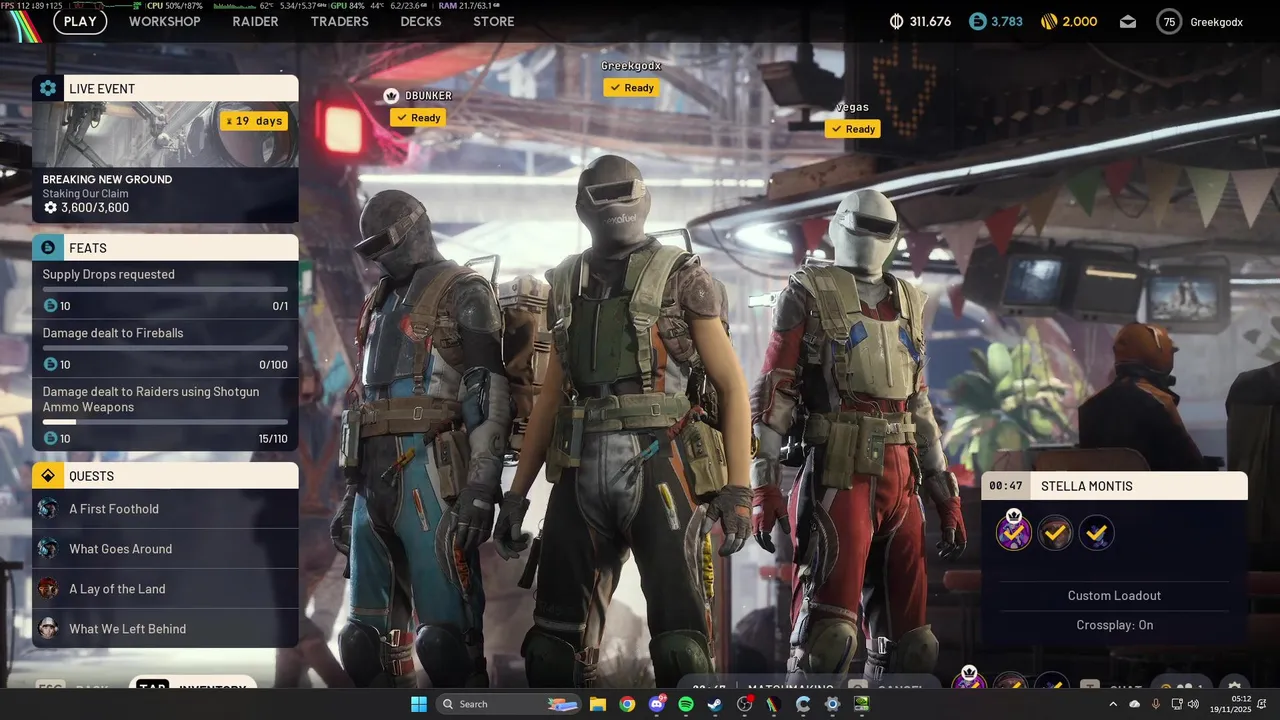Image resolution: width=1280 pixels, height=720 pixels.
Task: Click the 3,600/3,600 event progress text
Action: point(95,208)
